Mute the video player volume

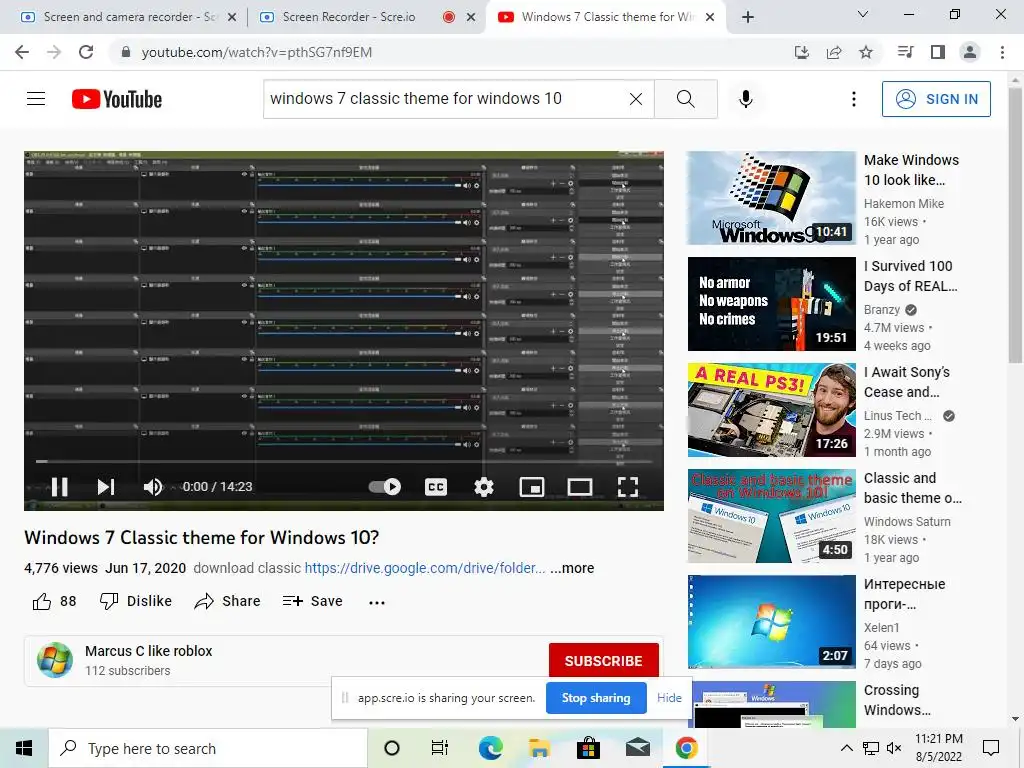click(x=153, y=487)
